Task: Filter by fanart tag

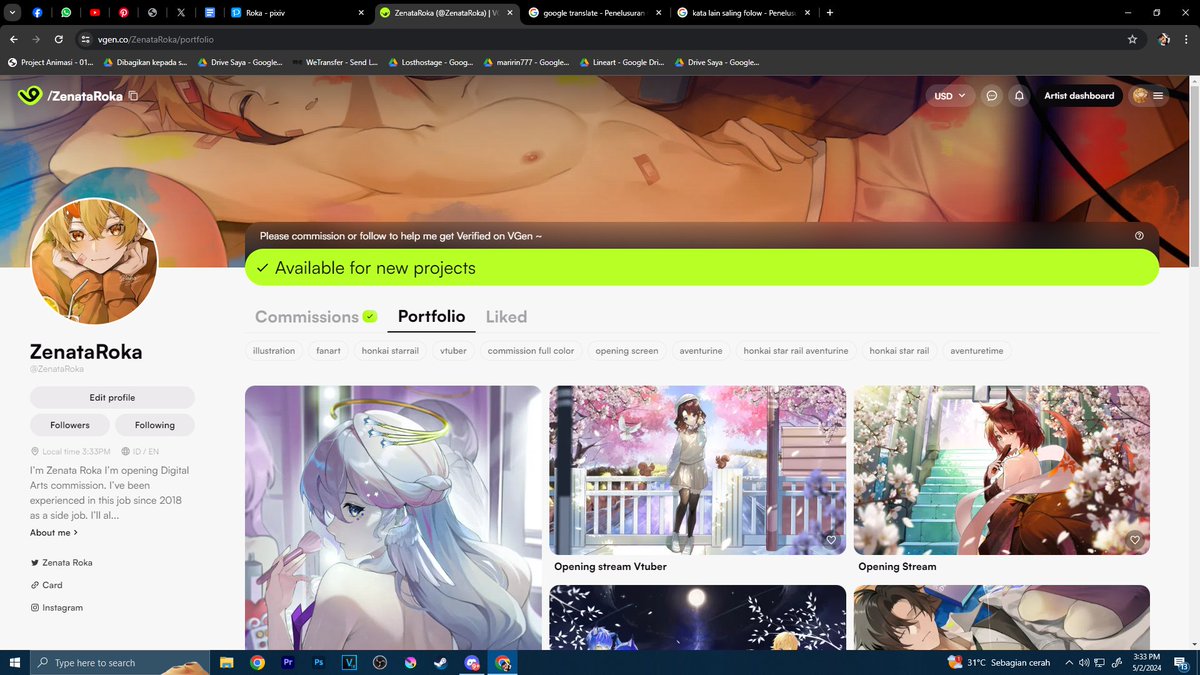Action: pos(328,351)
